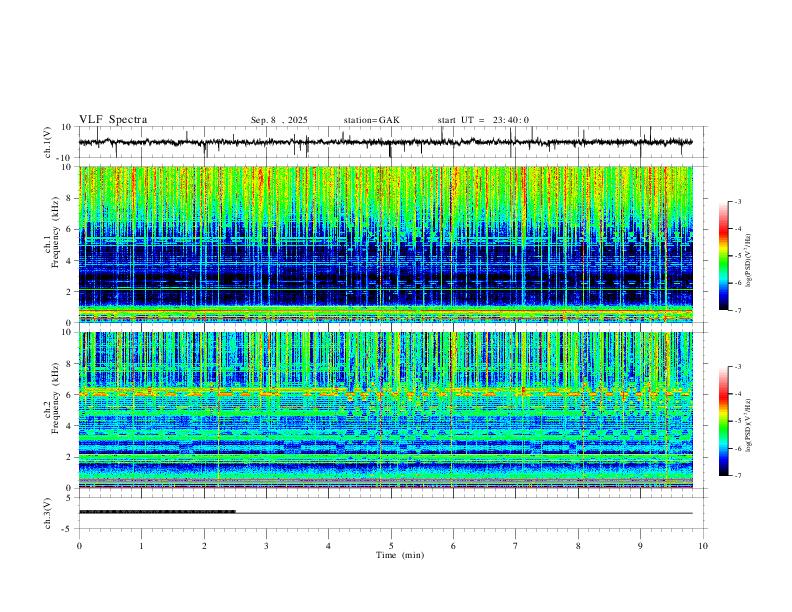Click the "1" tick on the time axis
792x612 pixels.
coord(141,546)
